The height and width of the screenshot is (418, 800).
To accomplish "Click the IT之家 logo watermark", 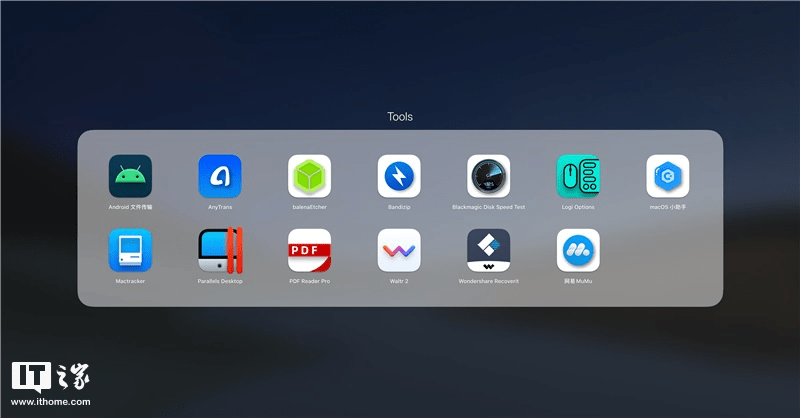I will point(51,377).
